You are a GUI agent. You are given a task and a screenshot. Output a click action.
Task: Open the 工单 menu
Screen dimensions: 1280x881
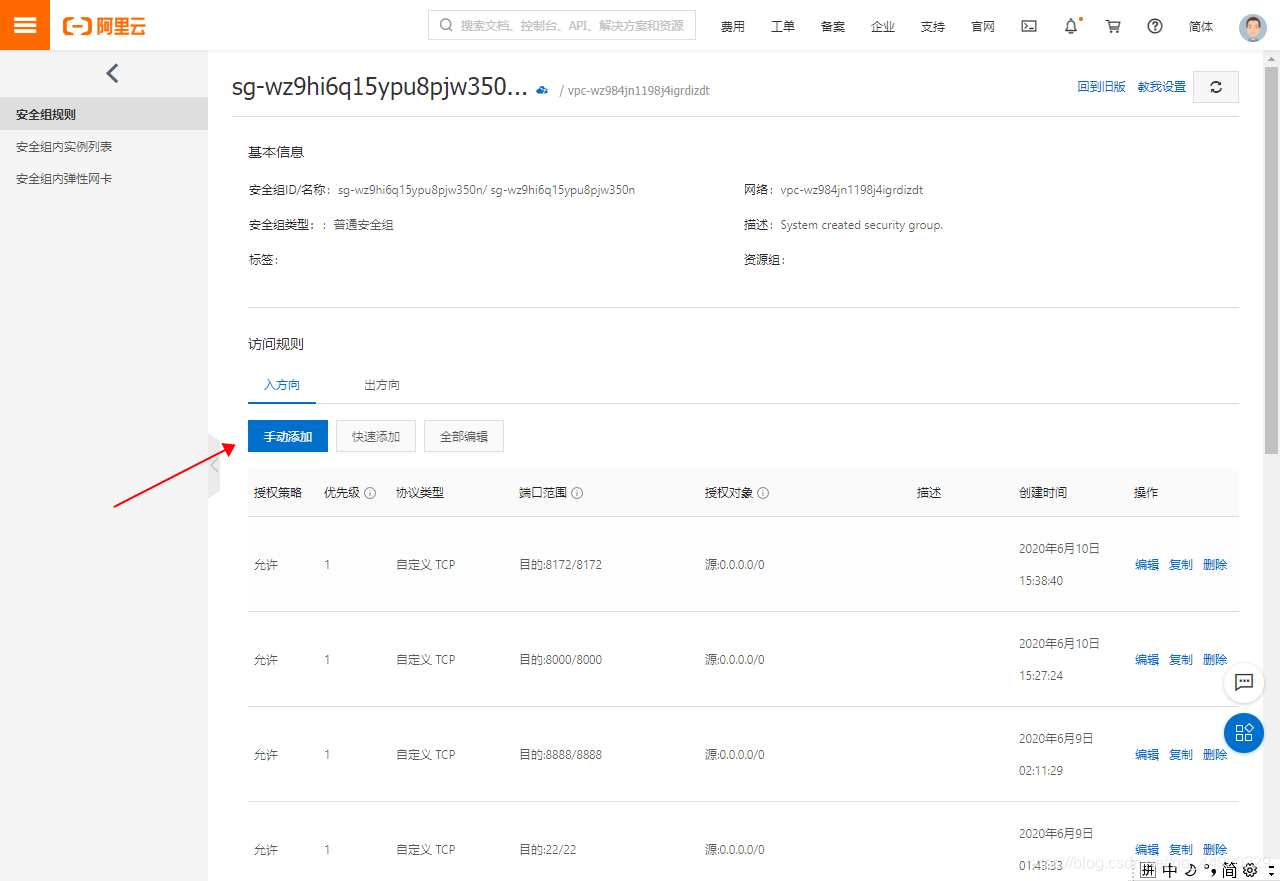click(783, 27)
